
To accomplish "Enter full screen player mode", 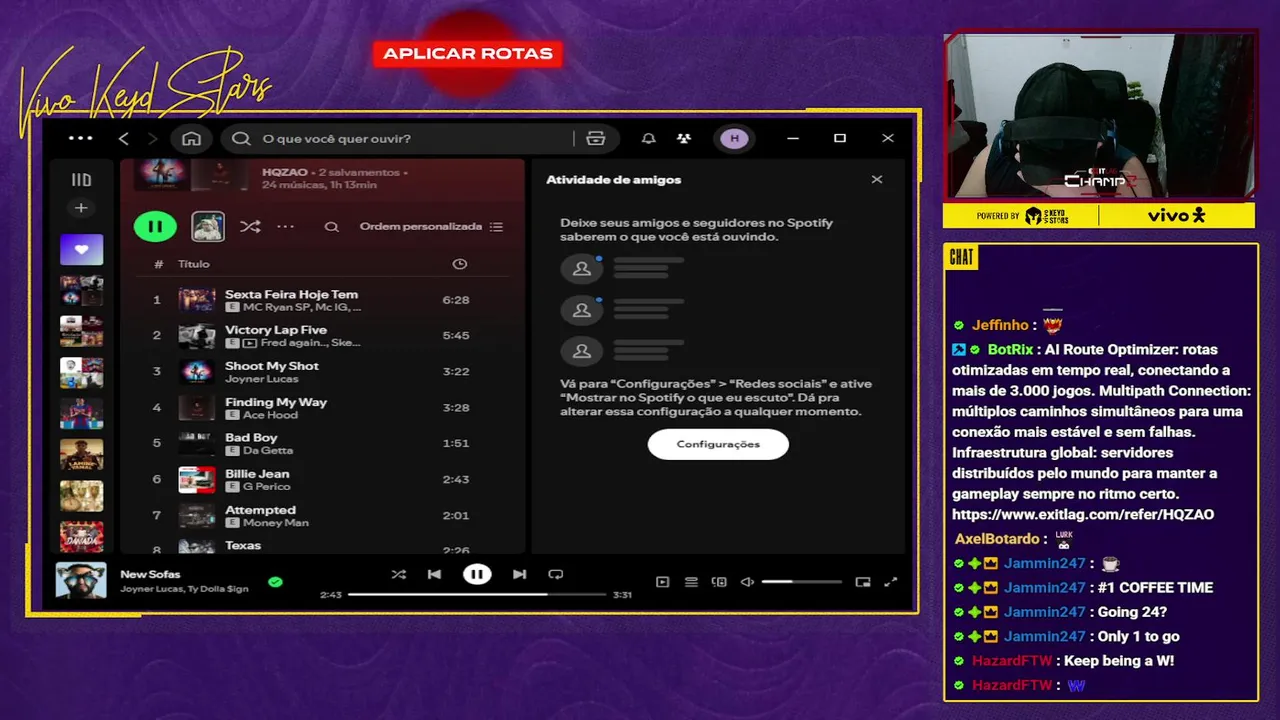I will [x=891, y=582].
